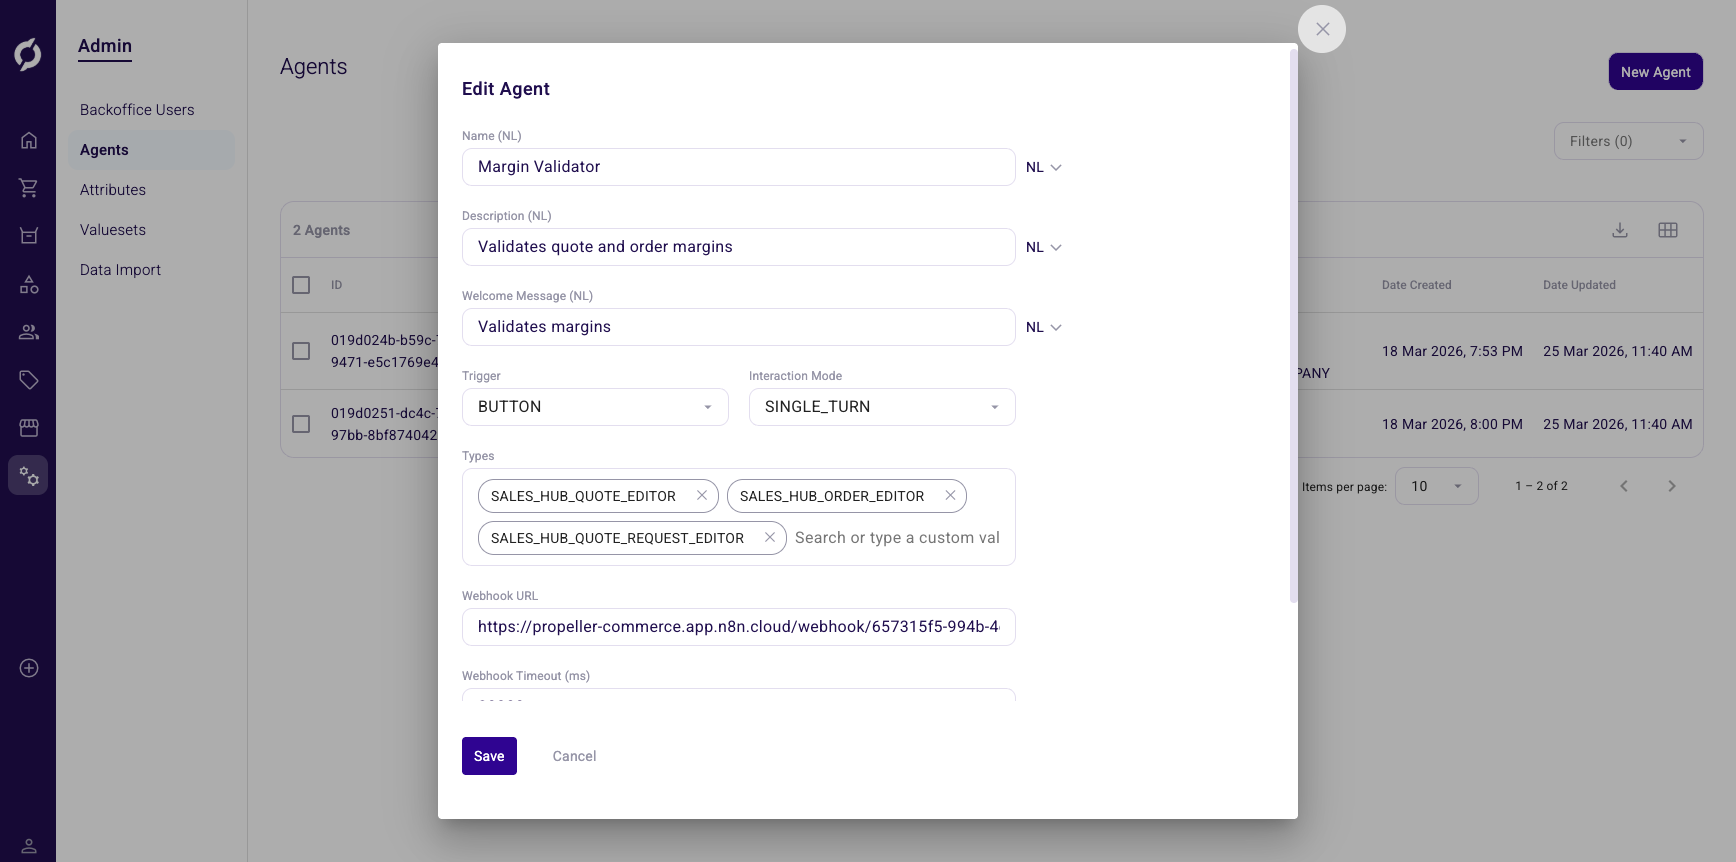Screen dimensions: 1736x862
Task: Remove SALES_HUB_QUOTE_REQUEST_EDITOR type chip
Action: [x=770, y=537]
